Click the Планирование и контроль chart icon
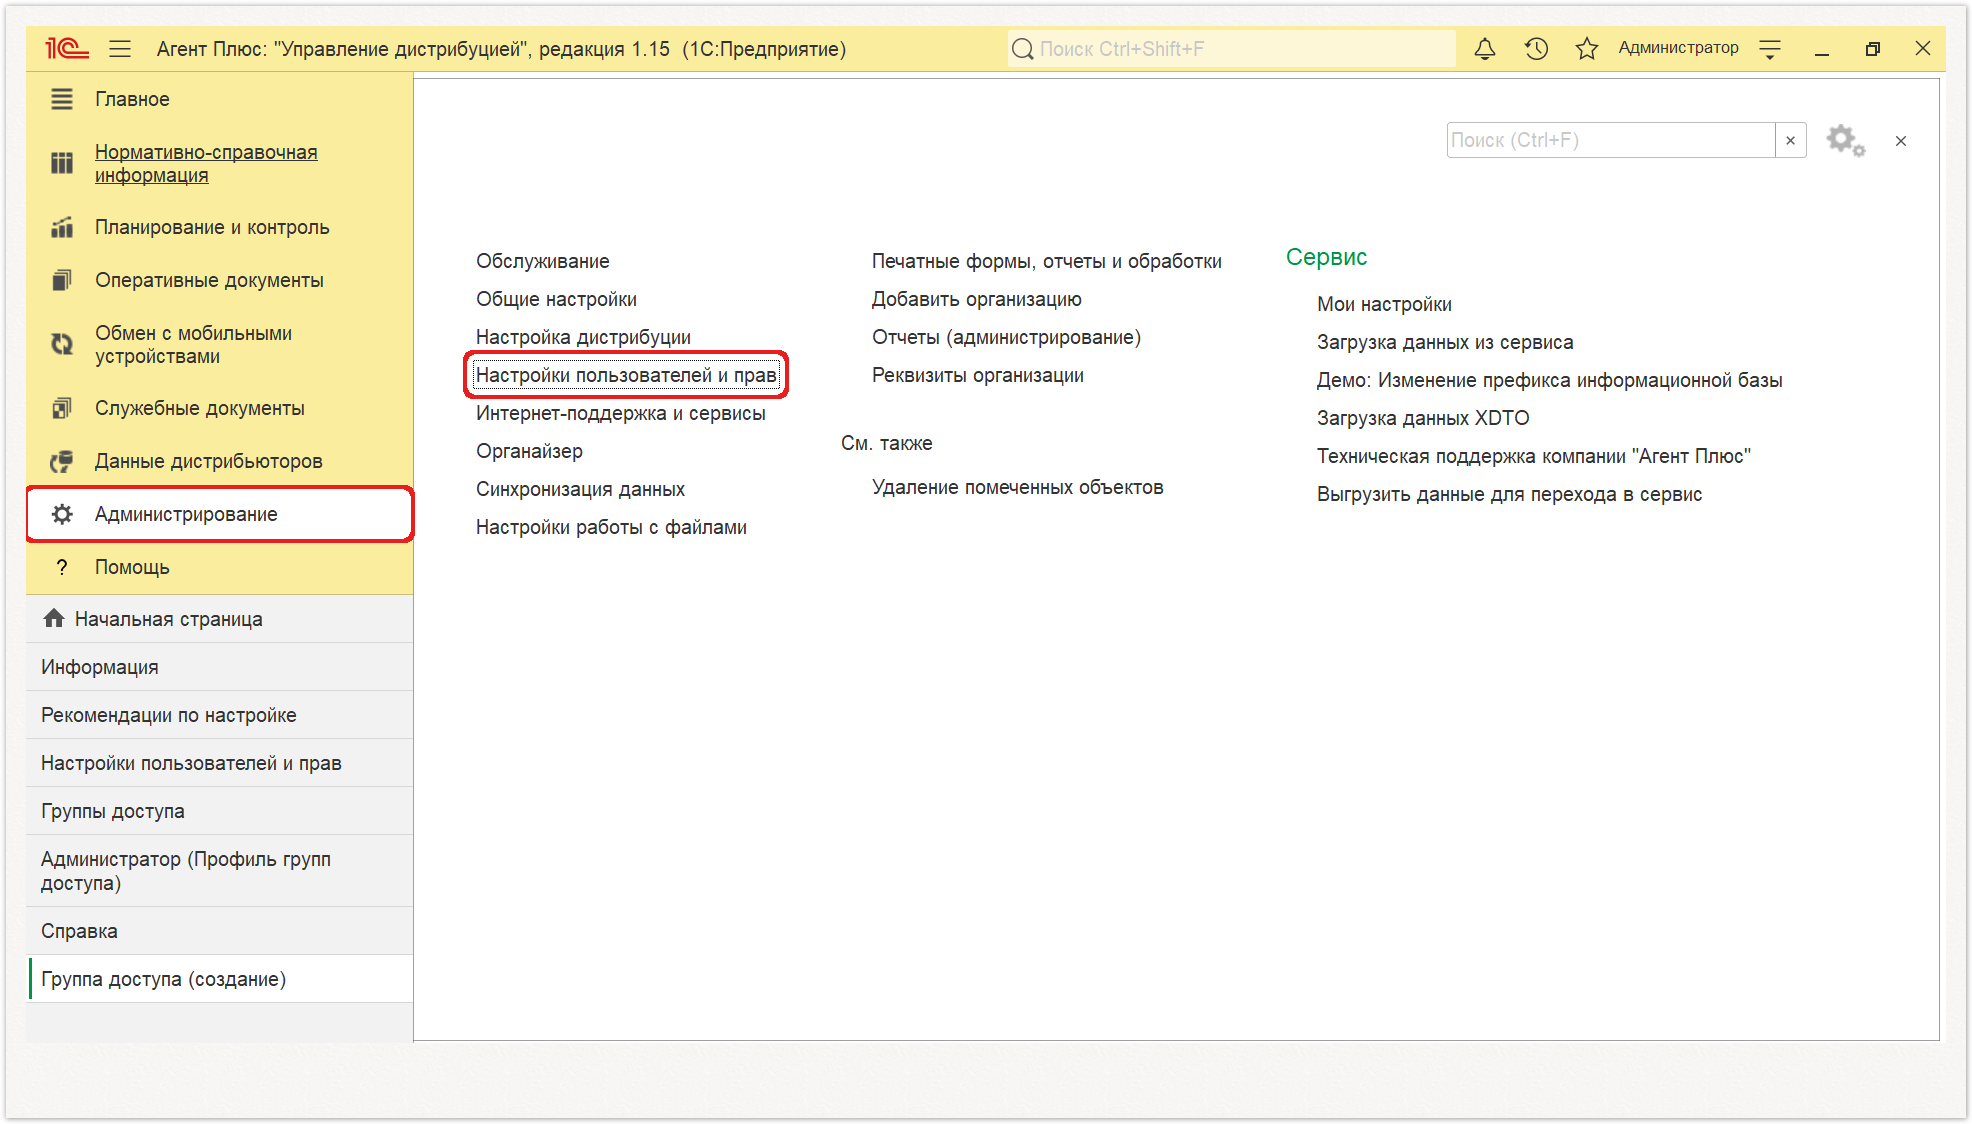Image resolution: width=1972 pixels, height=1124 pixels. [62, 227]
